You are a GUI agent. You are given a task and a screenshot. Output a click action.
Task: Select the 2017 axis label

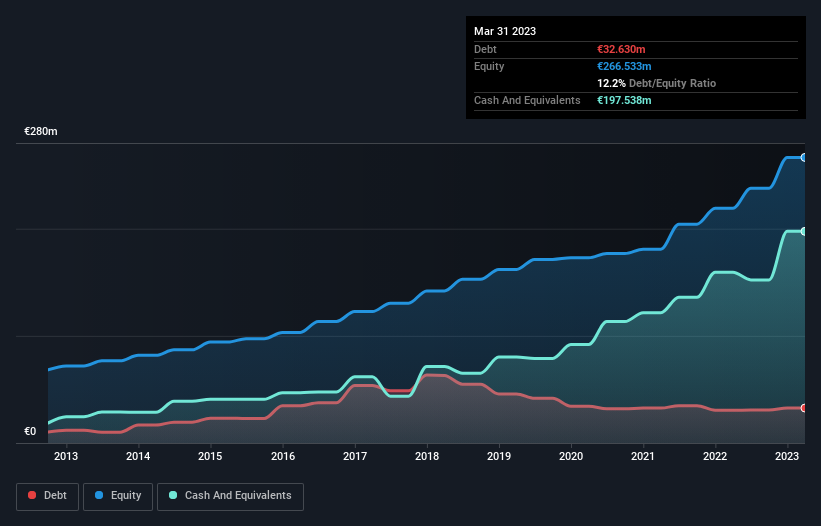pos(355,456)
